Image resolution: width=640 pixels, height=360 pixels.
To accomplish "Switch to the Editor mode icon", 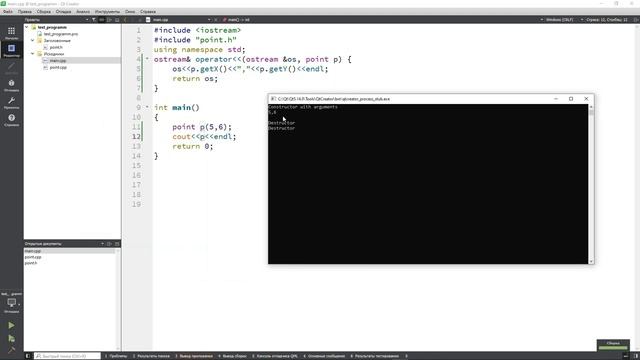I will (x=11, y=49).
